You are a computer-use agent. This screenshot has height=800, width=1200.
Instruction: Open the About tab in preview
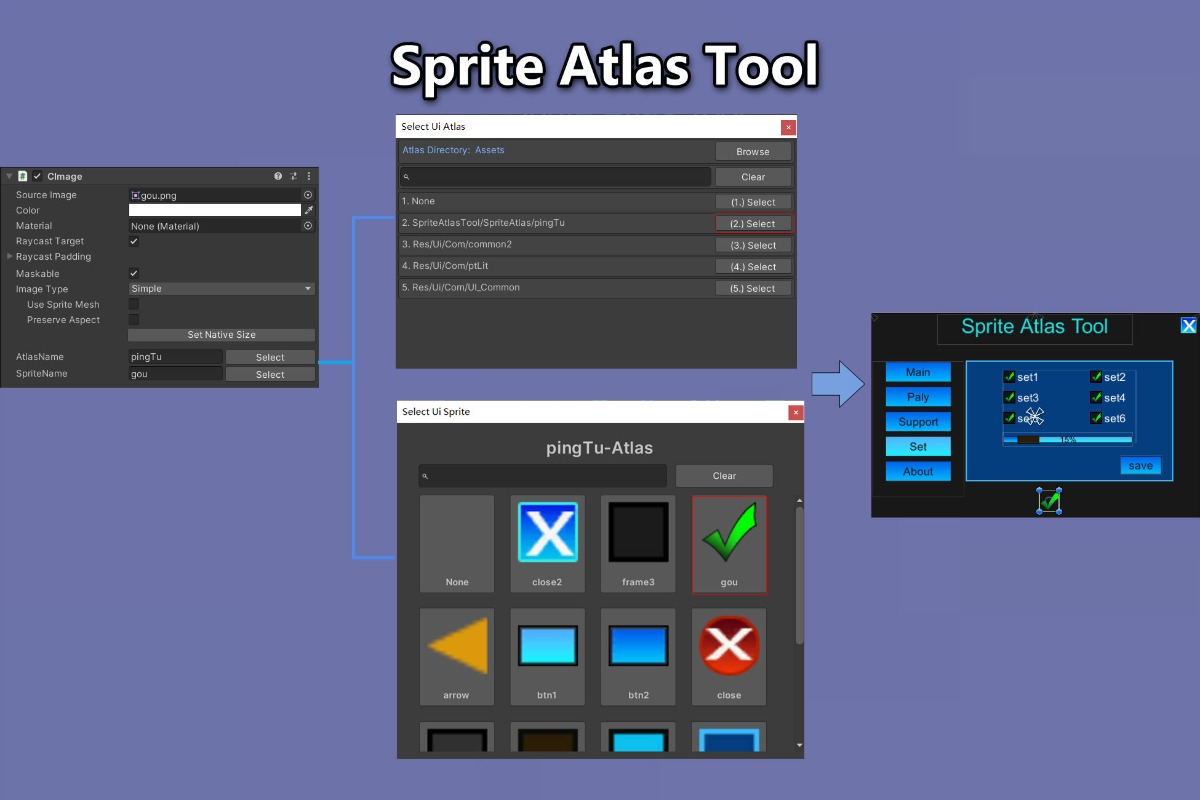pyautogui.click(x=918, y=472)
